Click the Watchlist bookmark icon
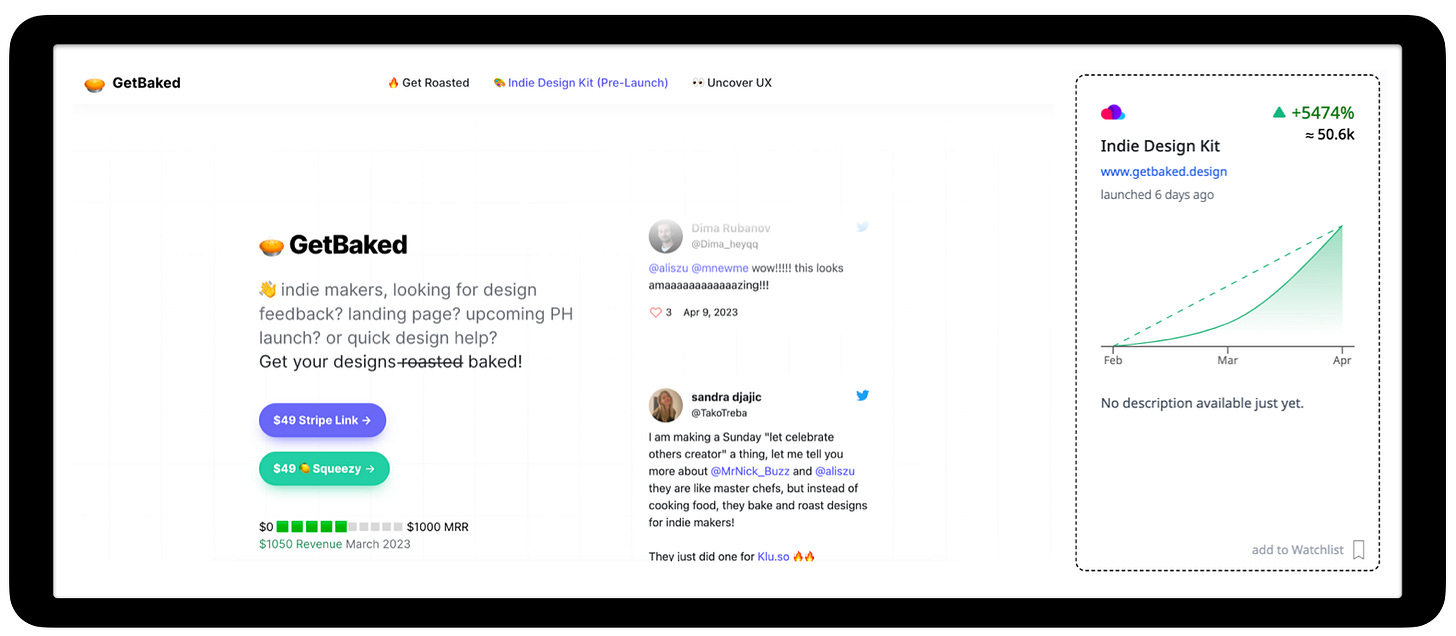Screen dimensions: 1456x636 [x=1359, y=550]
